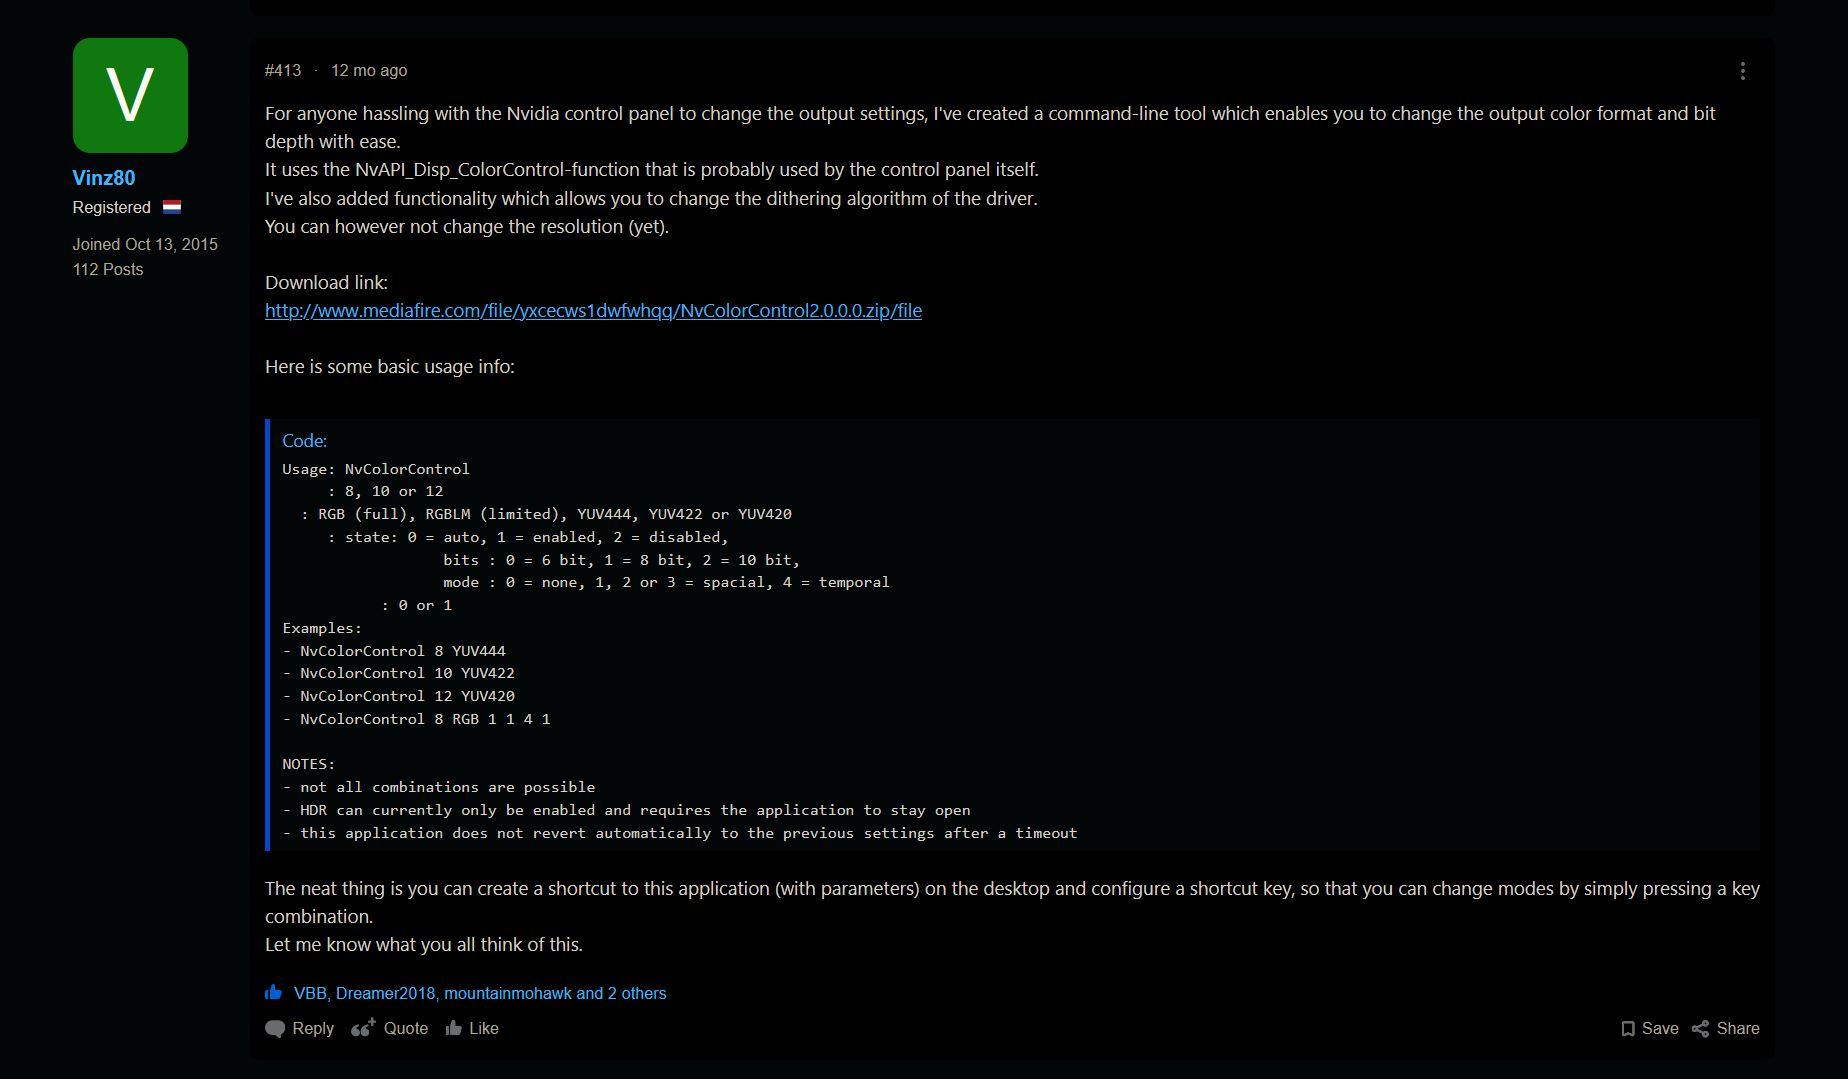Click the green V user avatar
This screenshot has width=1848, height=1079.
pyautogui.click(x=130, y=95)
